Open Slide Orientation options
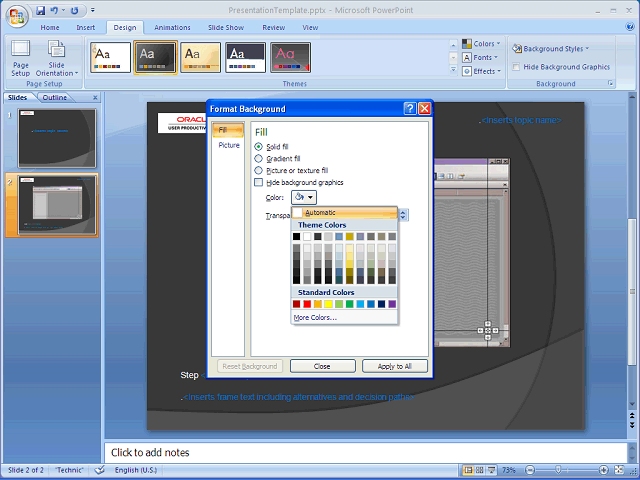This screenshot has width=640, height=480. [56, 58]
